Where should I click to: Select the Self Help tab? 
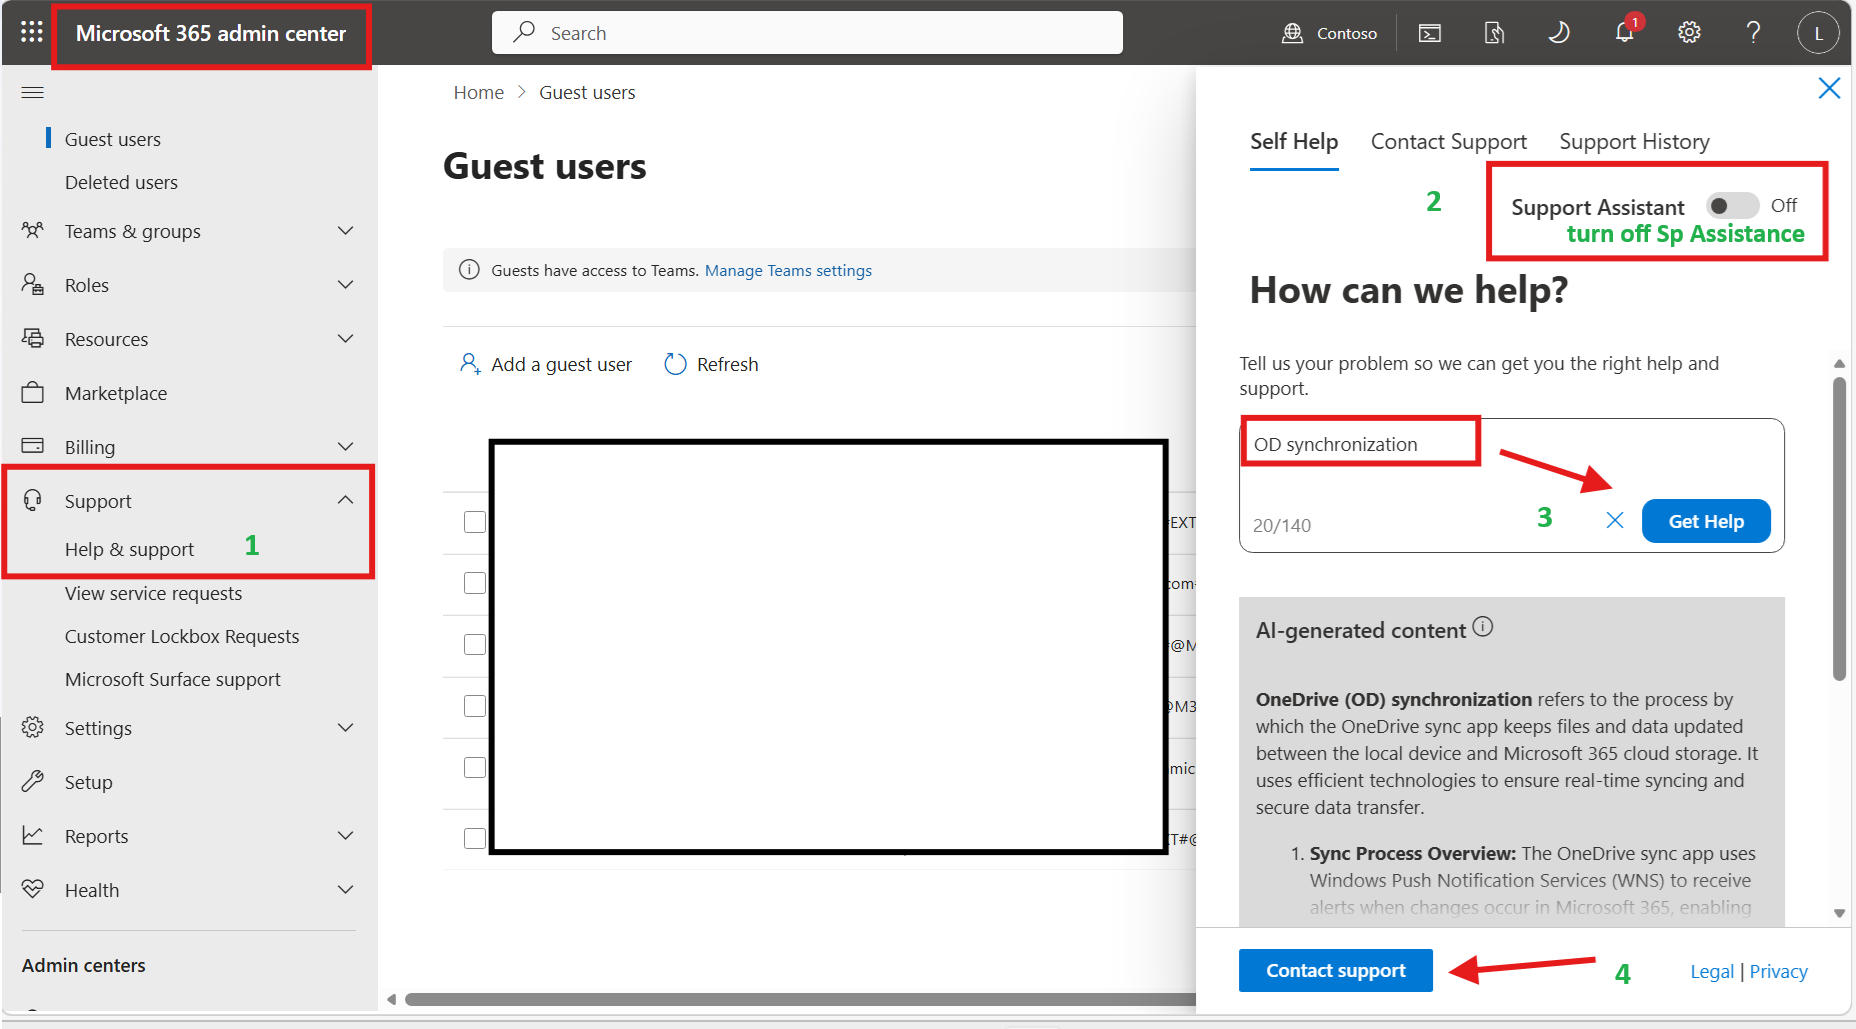(1294, 142)
